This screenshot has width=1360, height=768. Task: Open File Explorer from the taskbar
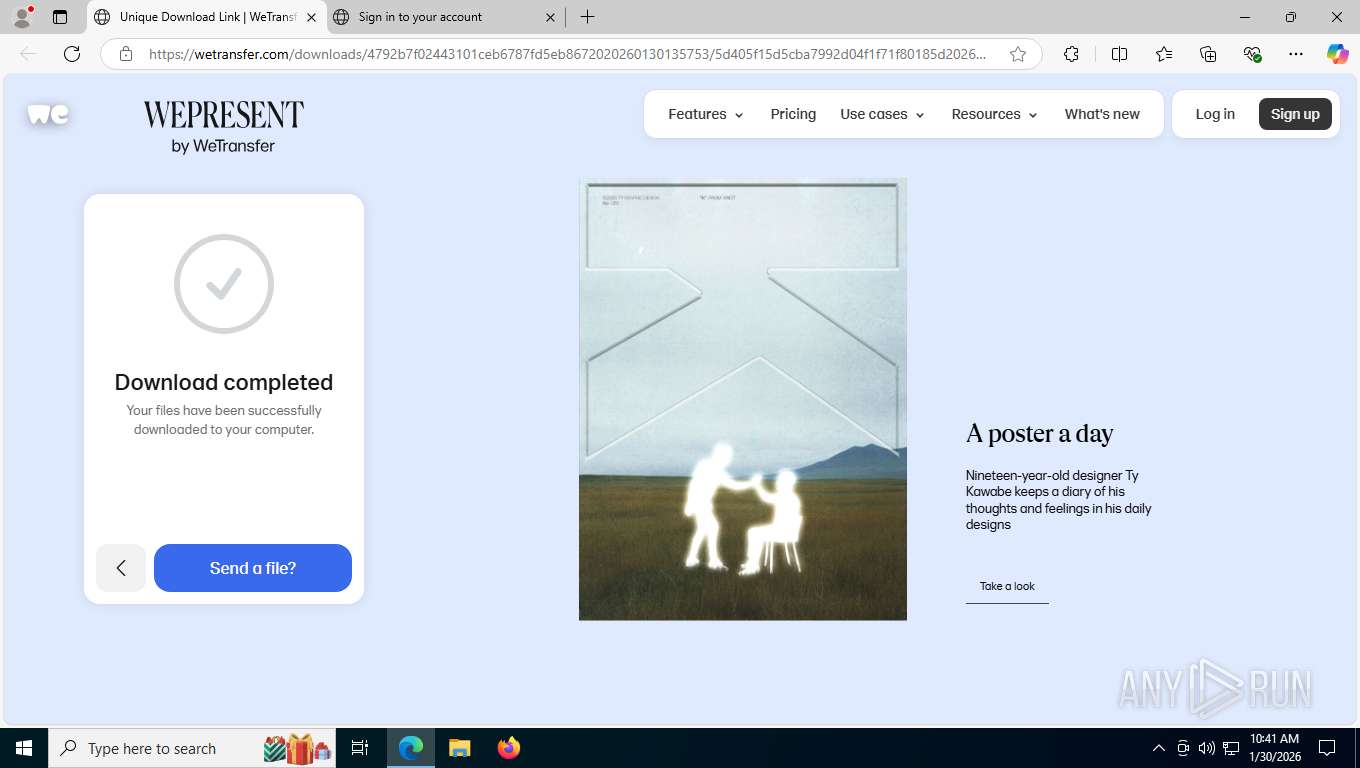click(459, 748)
